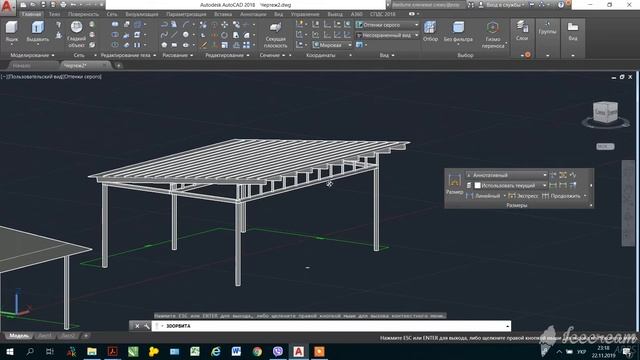Viewport: 640px width, 360px height.
Task: Open the Вид panel icon at ribbon end
Action: coord(573,27)
